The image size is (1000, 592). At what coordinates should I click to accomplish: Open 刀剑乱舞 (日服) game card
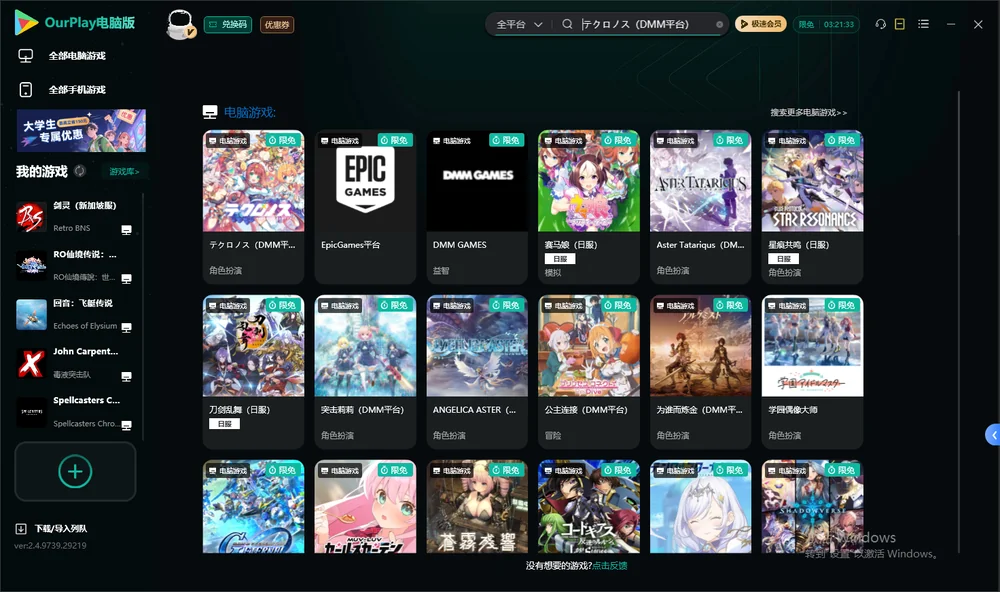[x=253, y=372]
